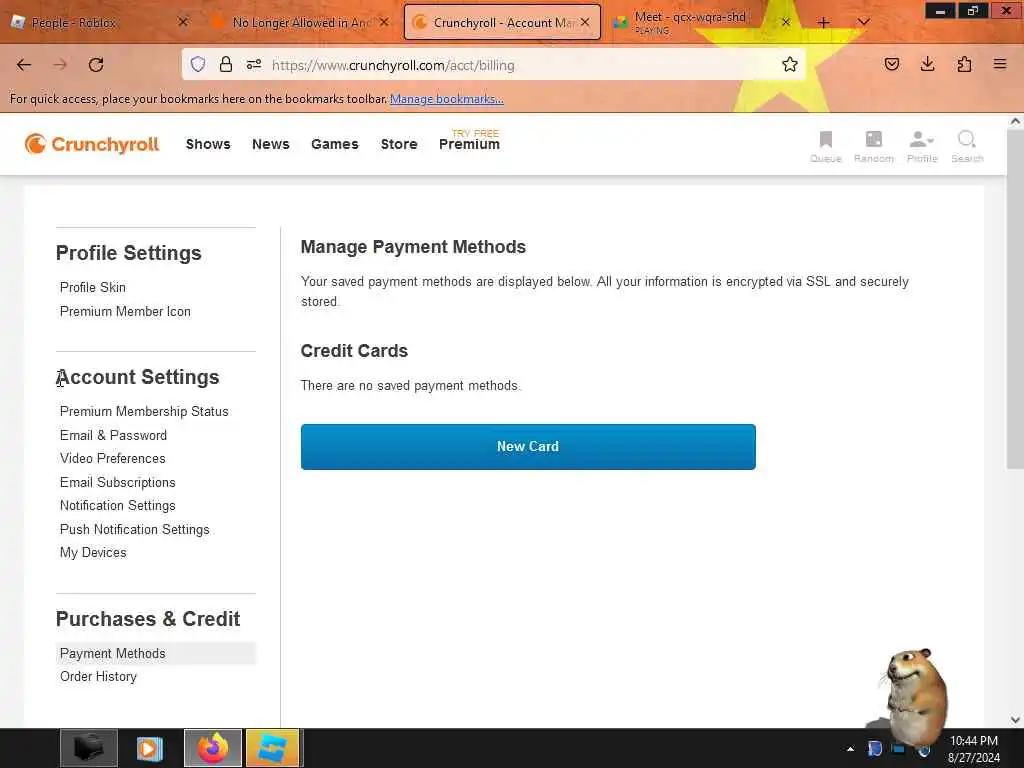1024x768 pixels.
Task: Open the Games menu
Action: [334, 144]
